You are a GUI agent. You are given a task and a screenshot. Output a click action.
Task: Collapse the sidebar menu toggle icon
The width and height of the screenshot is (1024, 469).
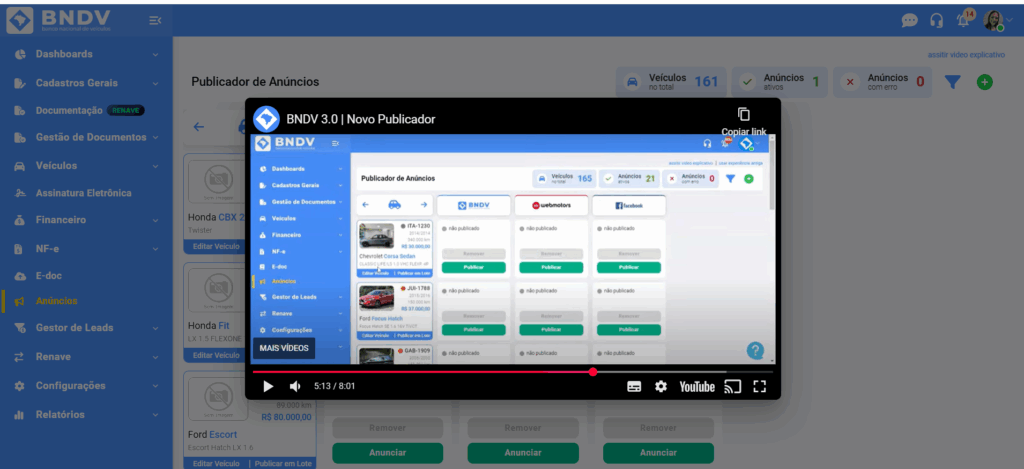[155, 22]
